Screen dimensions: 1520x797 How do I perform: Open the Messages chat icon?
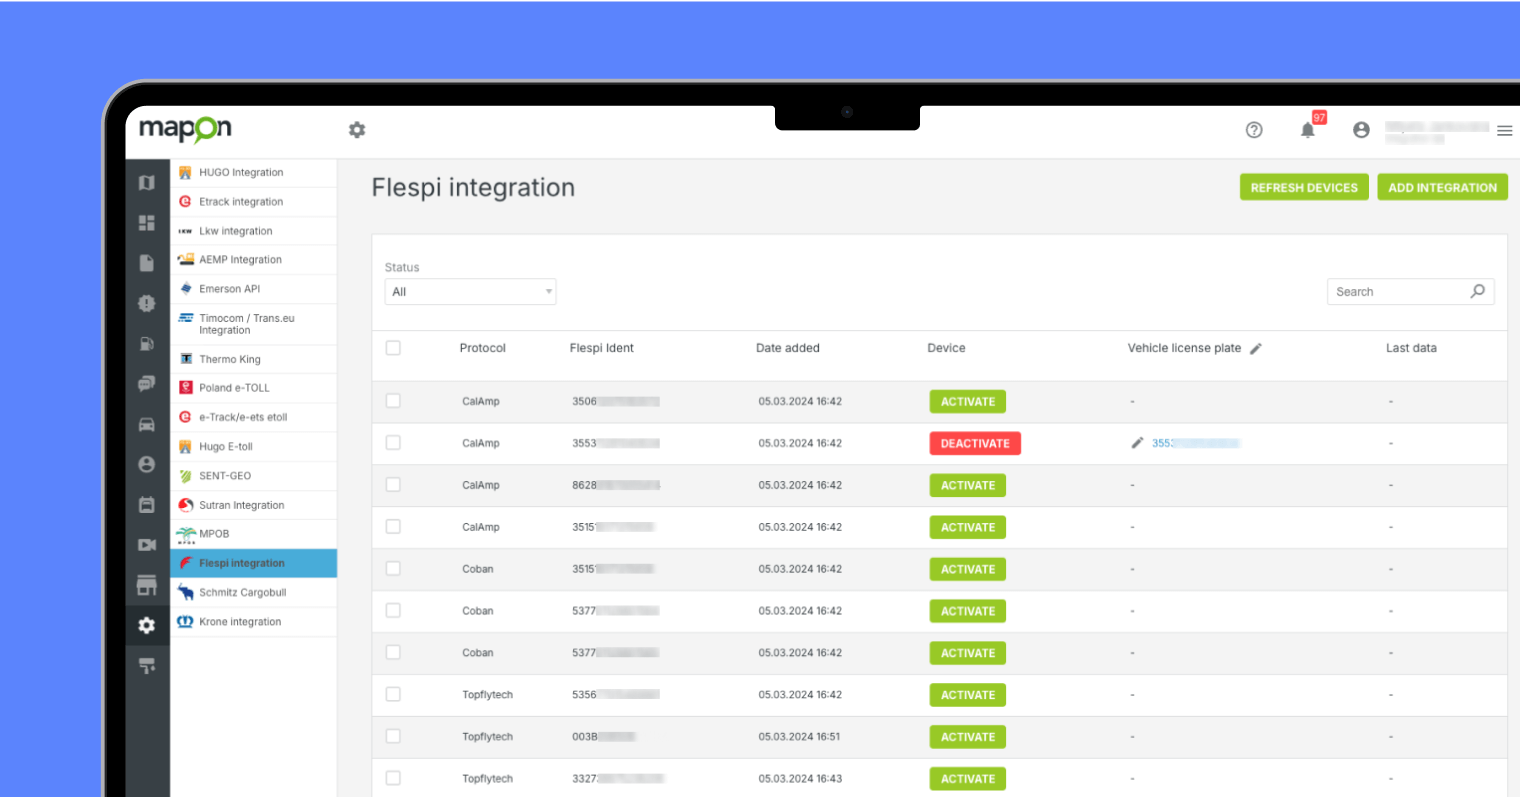pos(147,383)
